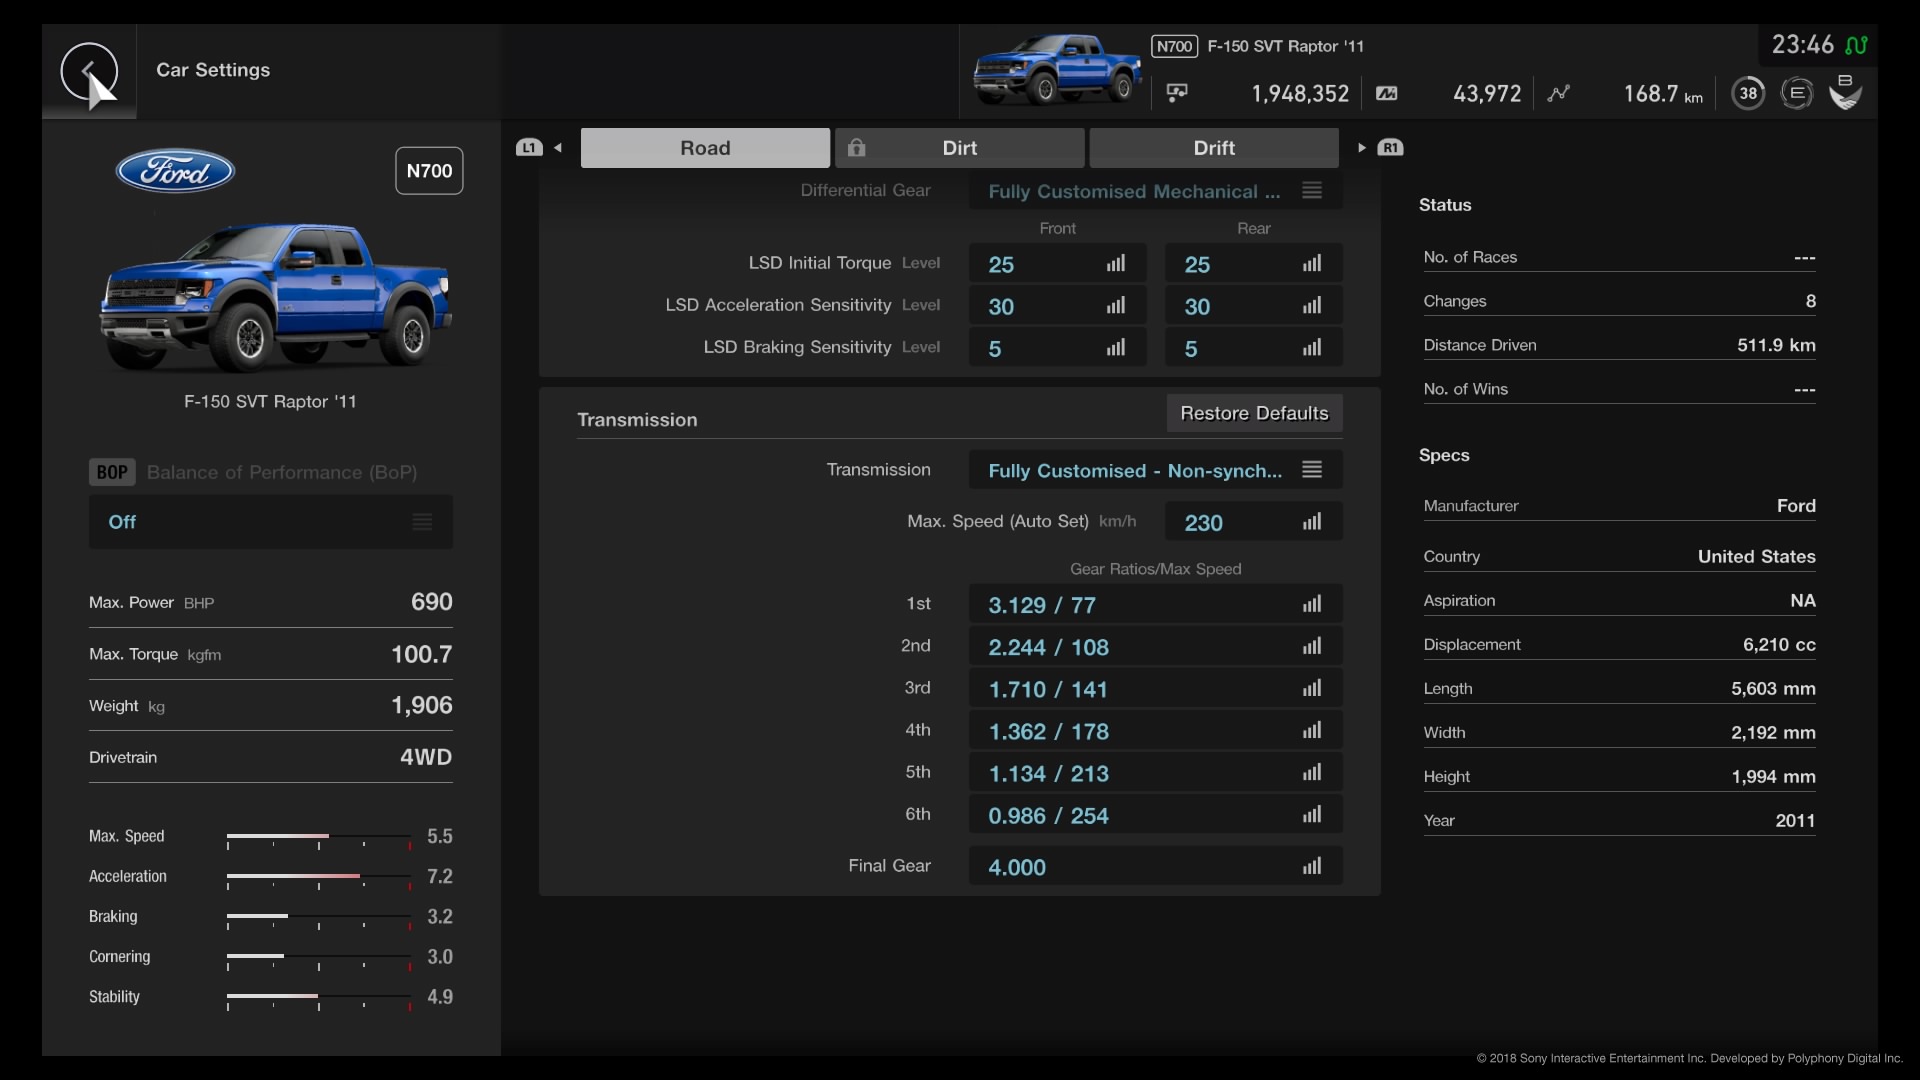Viewport: 1920px width, 1080px height.
Task: Open Differential Gear type dropdown
Action: click(1155, 191)
